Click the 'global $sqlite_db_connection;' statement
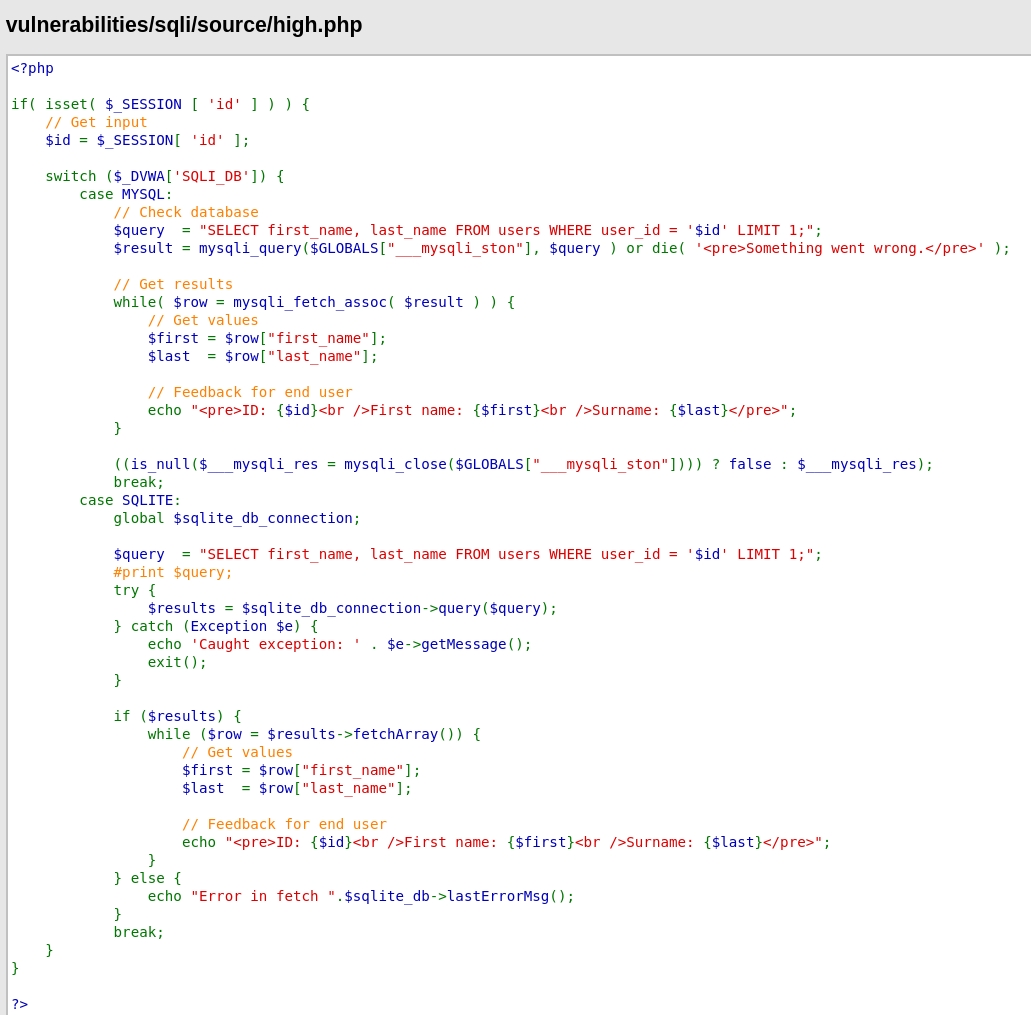Viewport: 1031px width, 1015px height. [236, 518]
